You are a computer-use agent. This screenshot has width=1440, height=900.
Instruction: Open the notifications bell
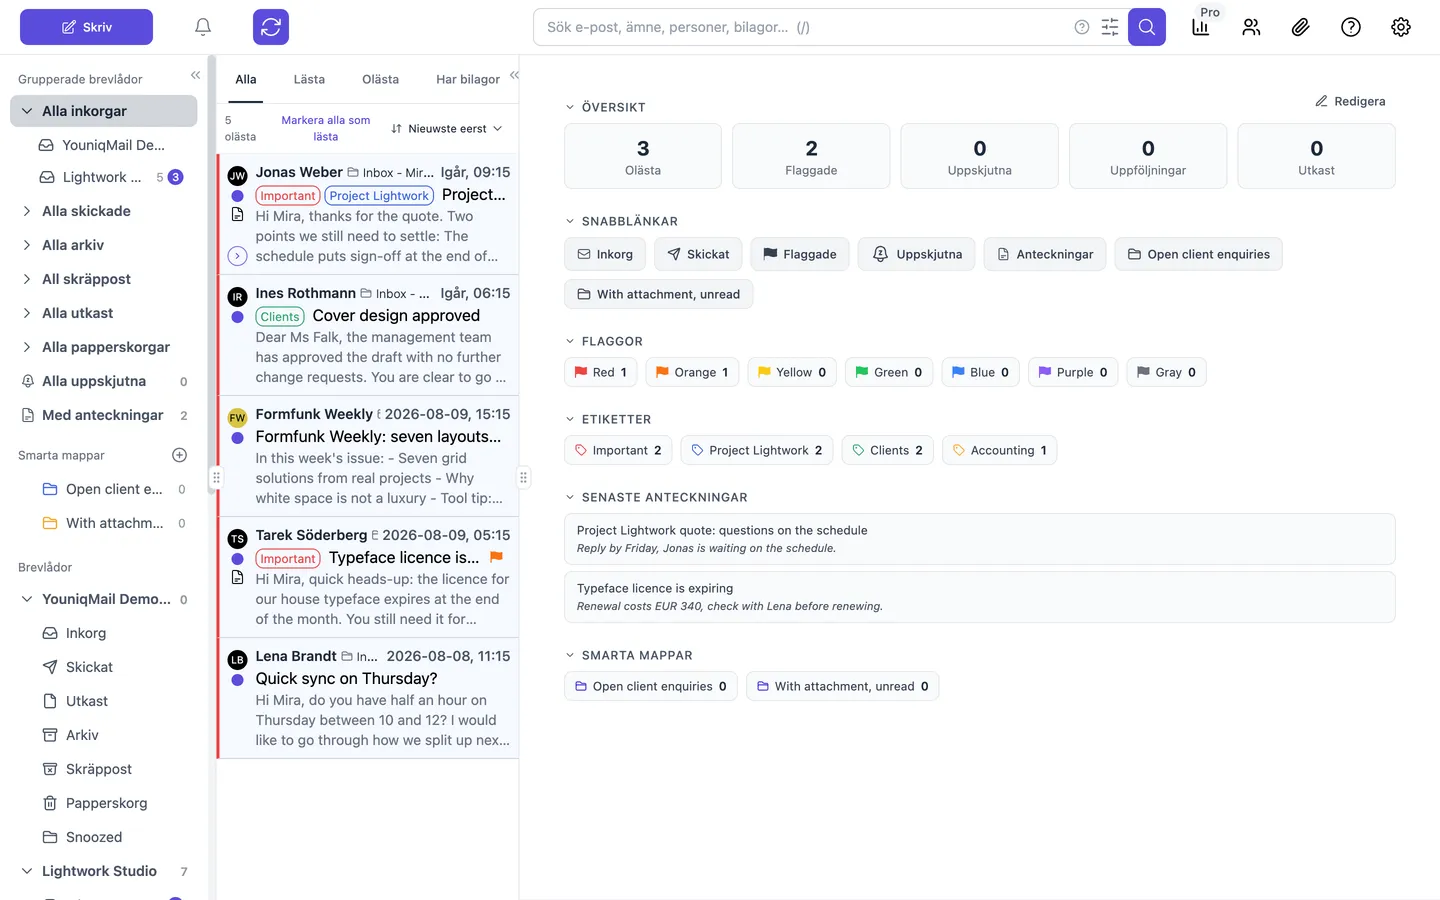point(203,27)
